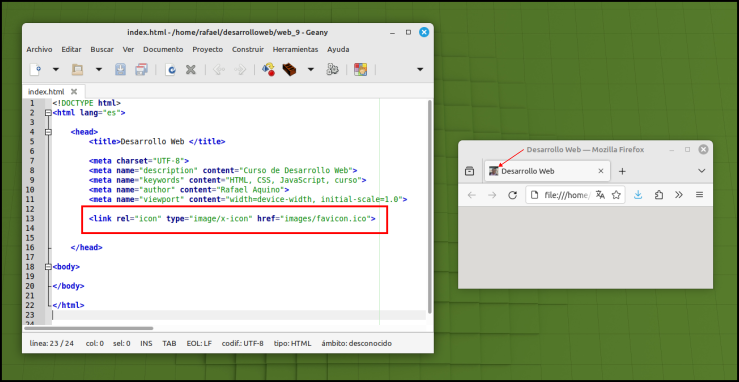Viewport: 739px width, 382px height.
Task: Click the favicon link rel line
Action: tap(232, 219)
